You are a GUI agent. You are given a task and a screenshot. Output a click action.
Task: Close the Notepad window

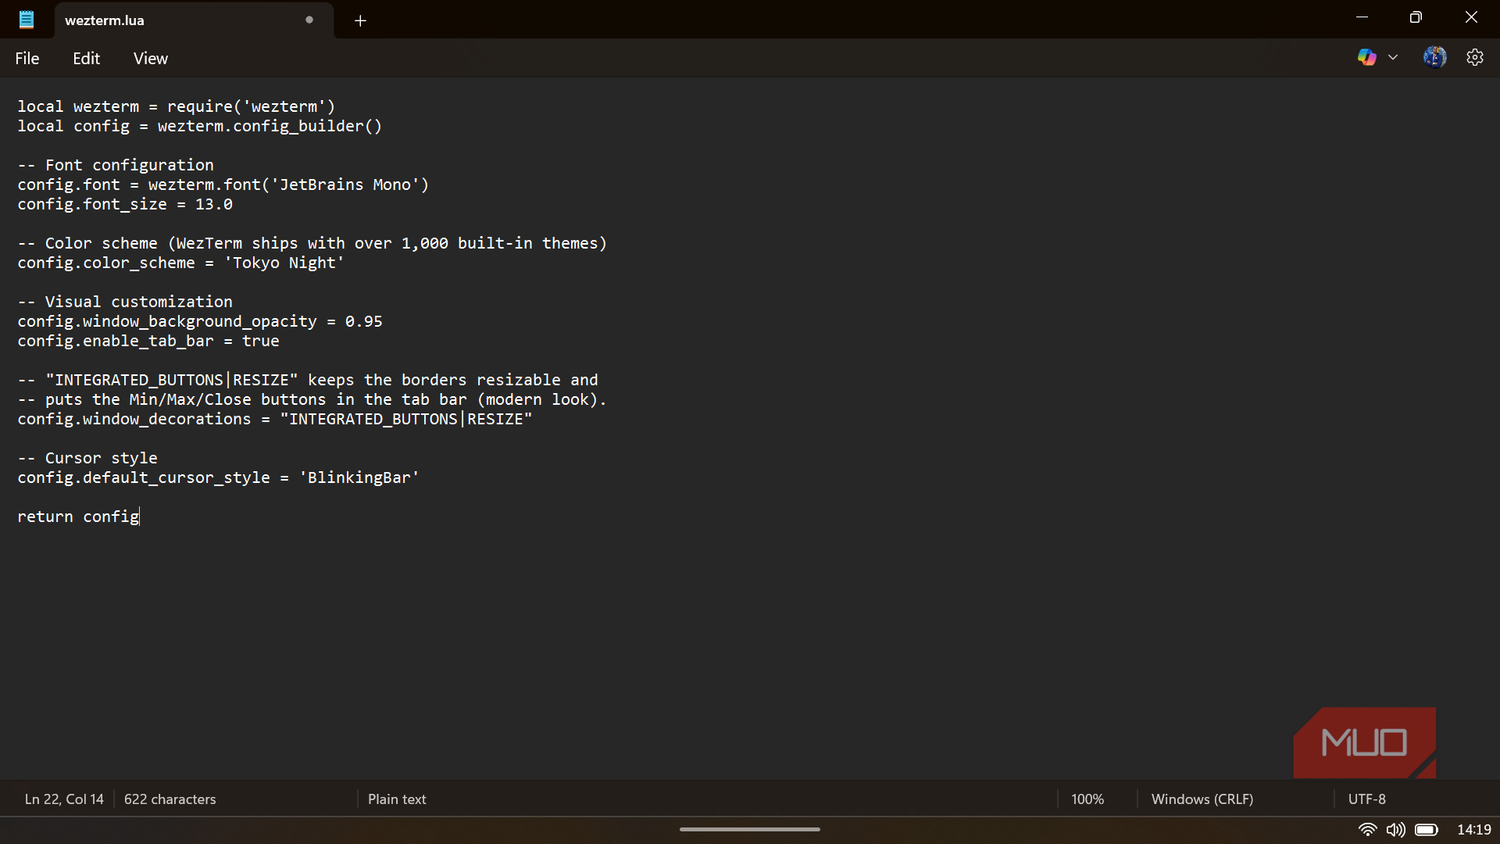coord(1471,17)
